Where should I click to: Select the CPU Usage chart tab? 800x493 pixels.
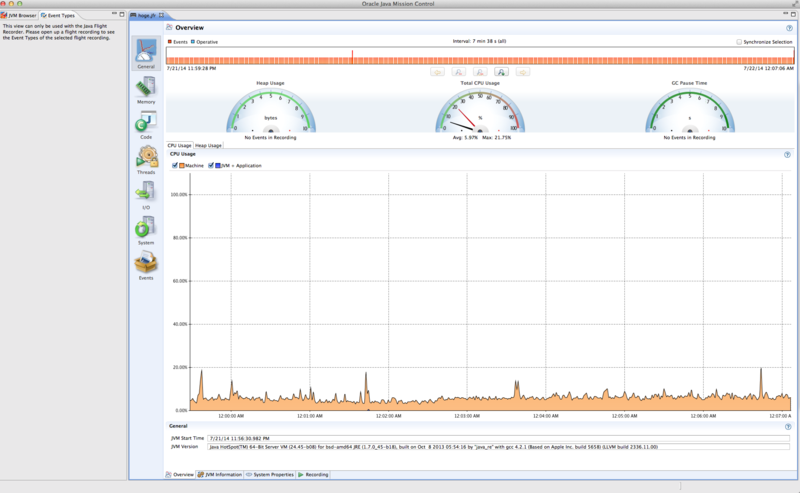coord(180,145)
